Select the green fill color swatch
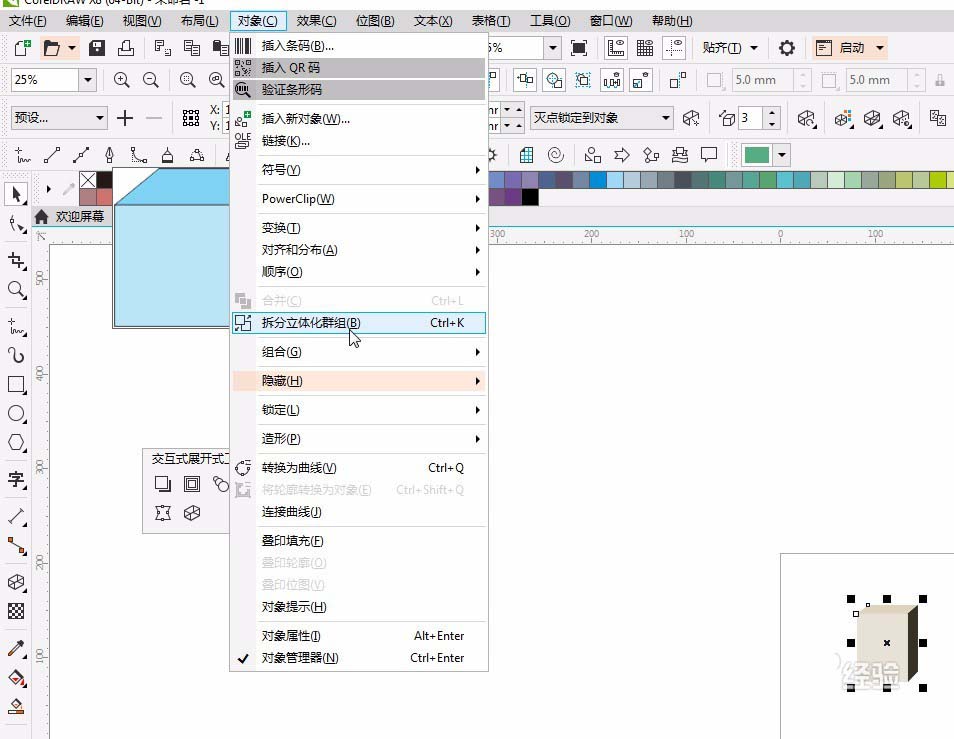 [x=756, y=155]
